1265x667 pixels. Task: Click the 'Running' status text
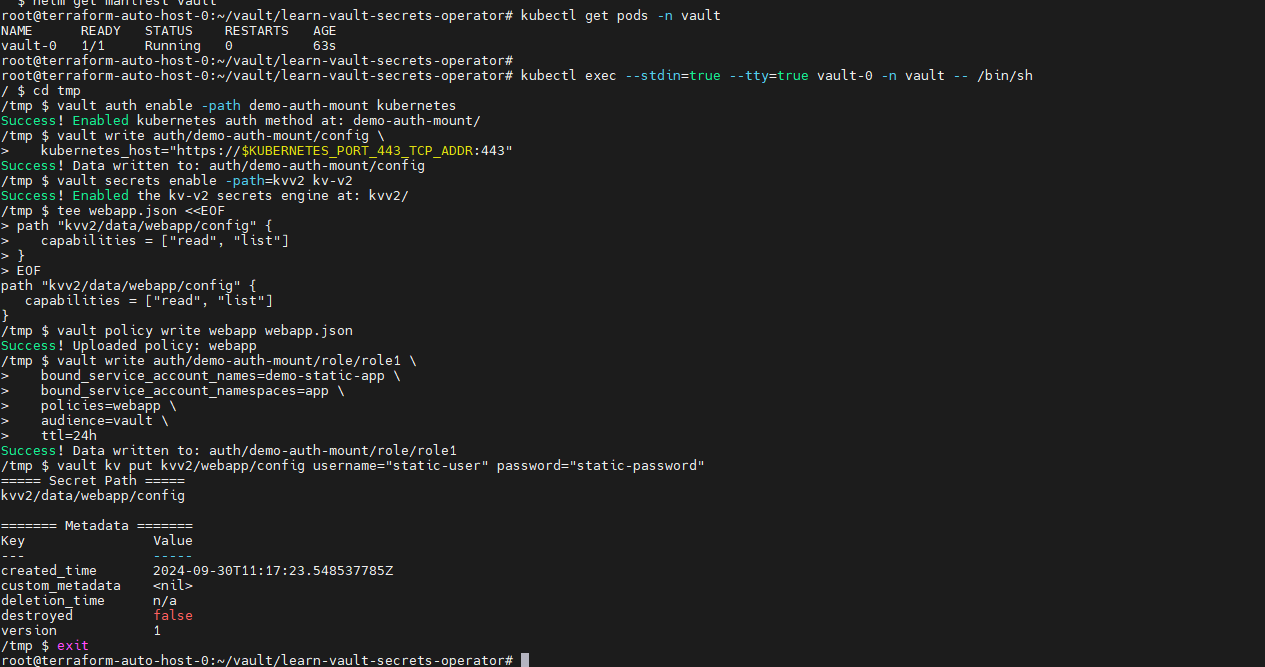click(x=173, y=46)
